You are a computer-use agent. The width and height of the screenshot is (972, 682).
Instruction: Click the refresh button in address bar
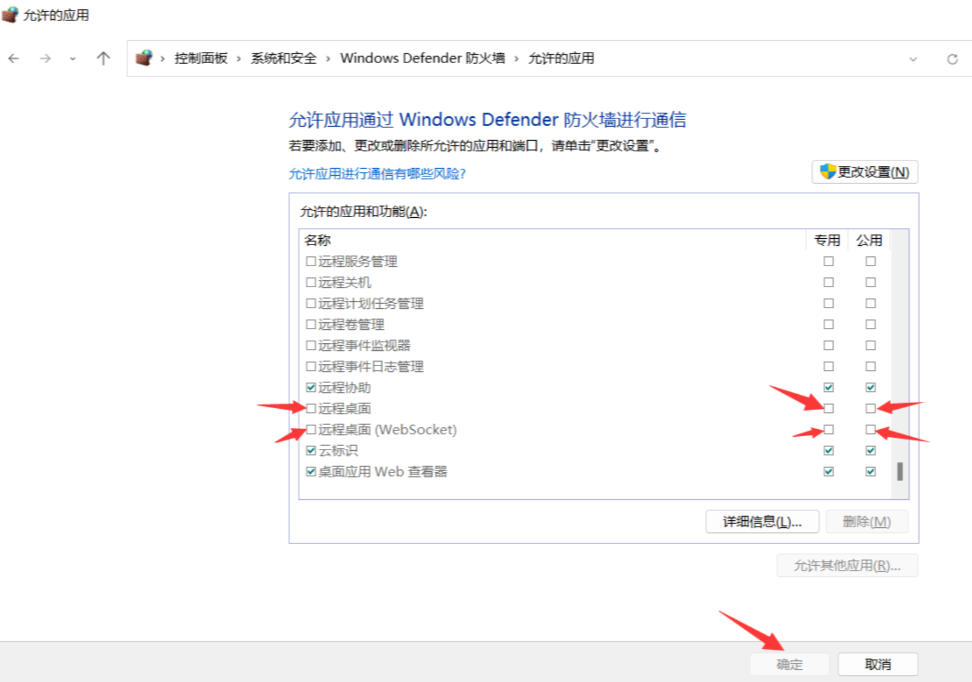(x=952, y=59)
